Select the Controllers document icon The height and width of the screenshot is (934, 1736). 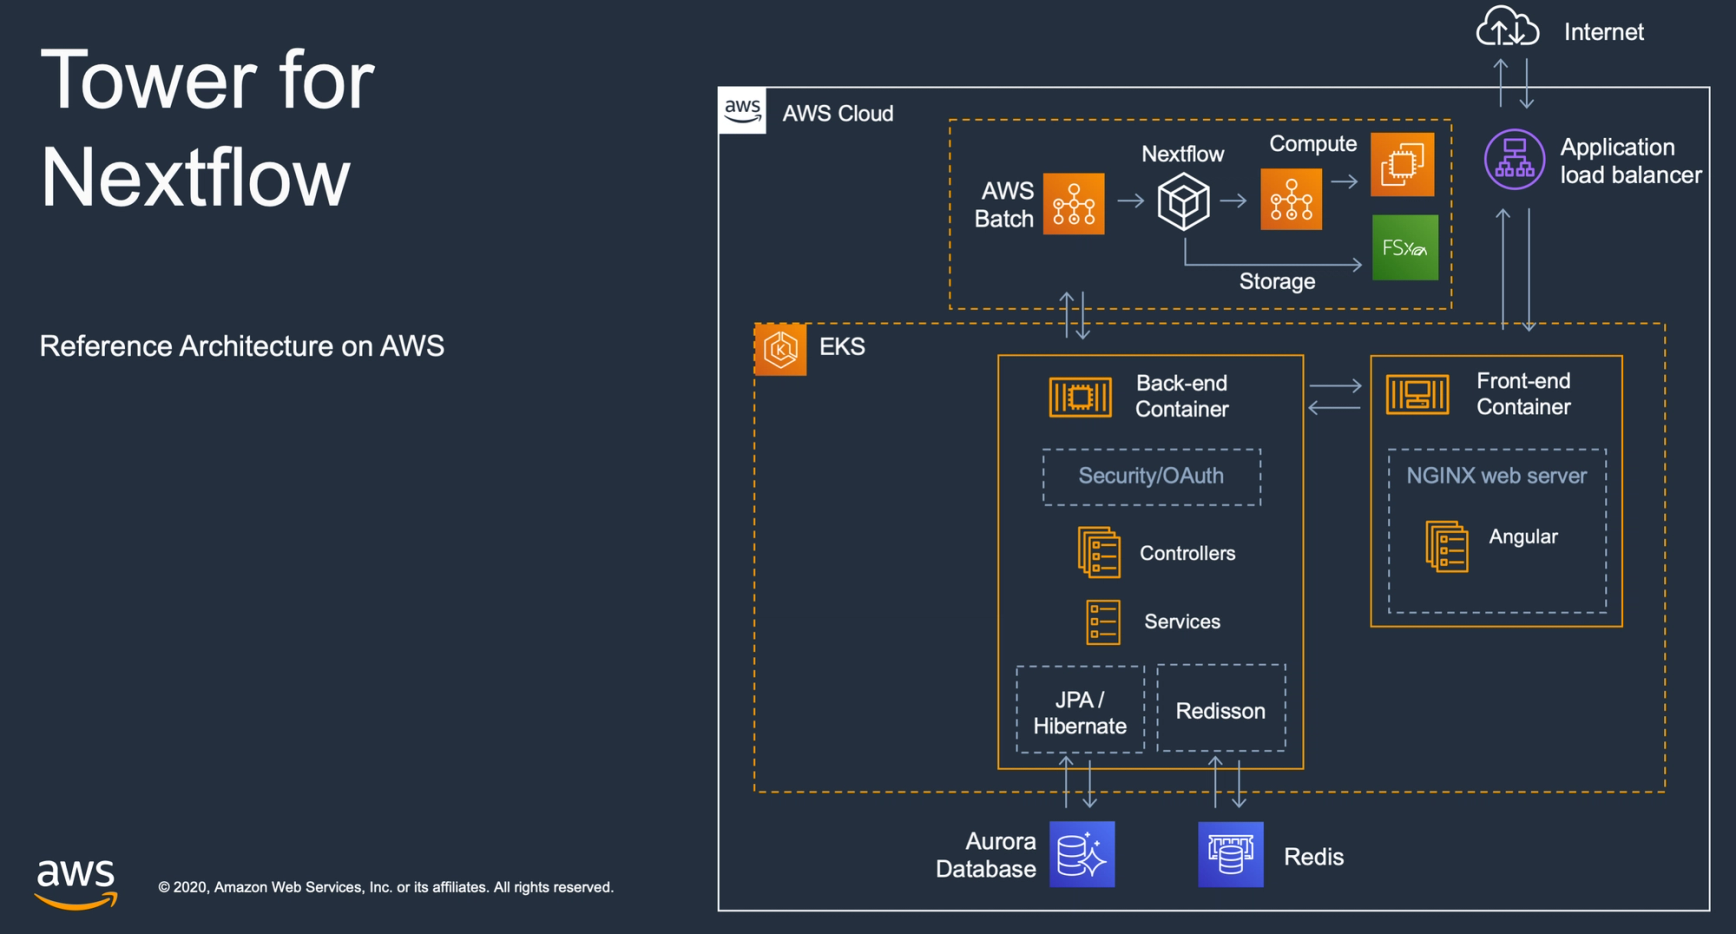coord(1099,552)
